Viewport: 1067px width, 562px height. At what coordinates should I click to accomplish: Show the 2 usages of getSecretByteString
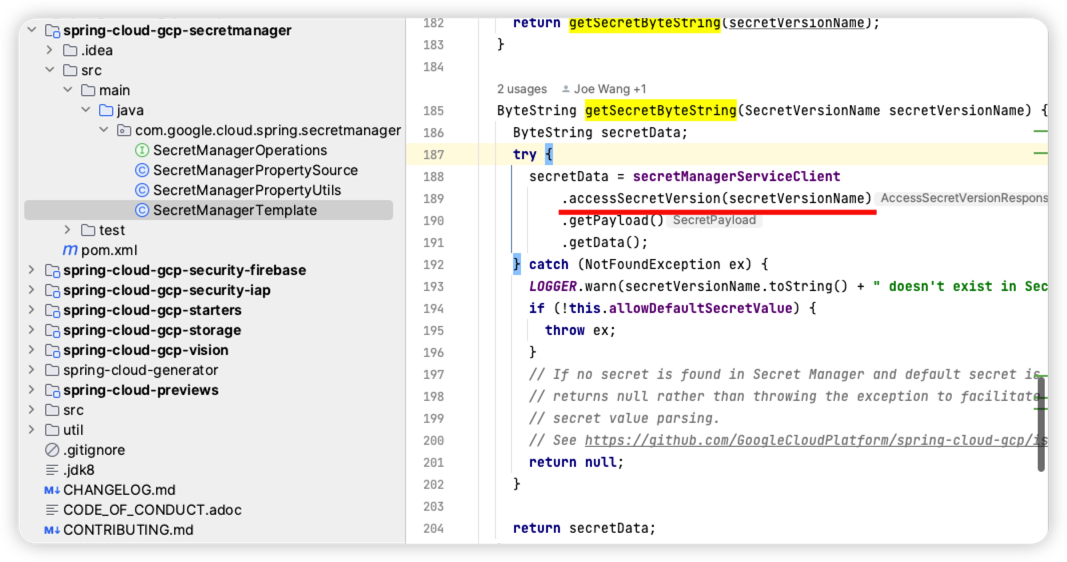coord(521,88)
